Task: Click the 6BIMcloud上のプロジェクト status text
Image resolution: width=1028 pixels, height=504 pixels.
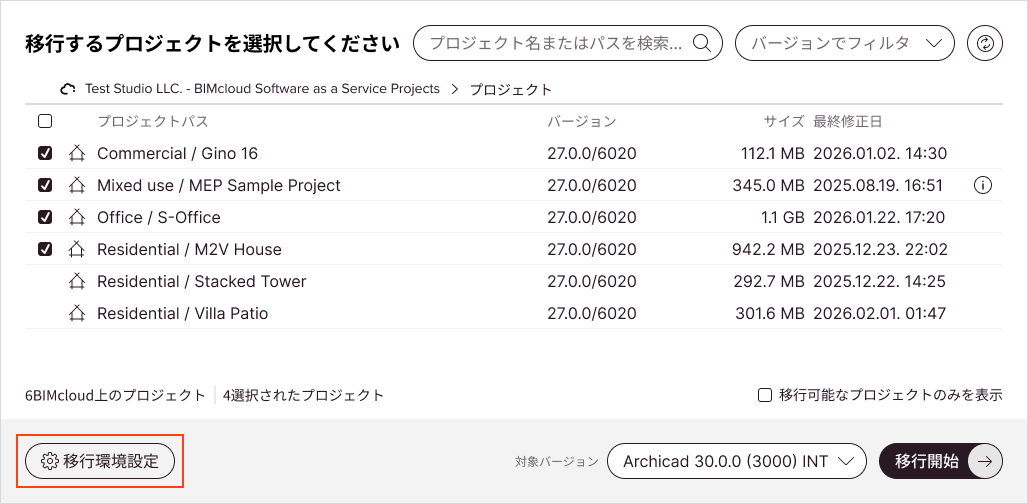Action: coord(115,395)
